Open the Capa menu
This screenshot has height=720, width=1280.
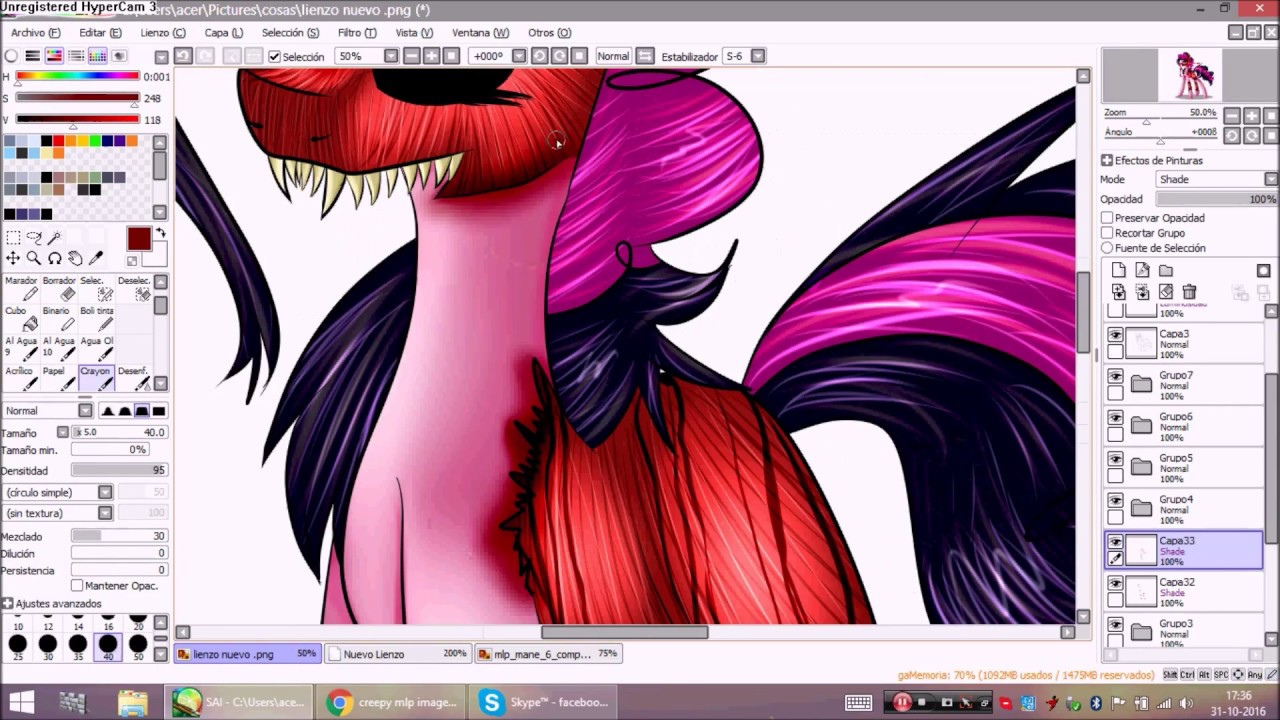point(223,33)
